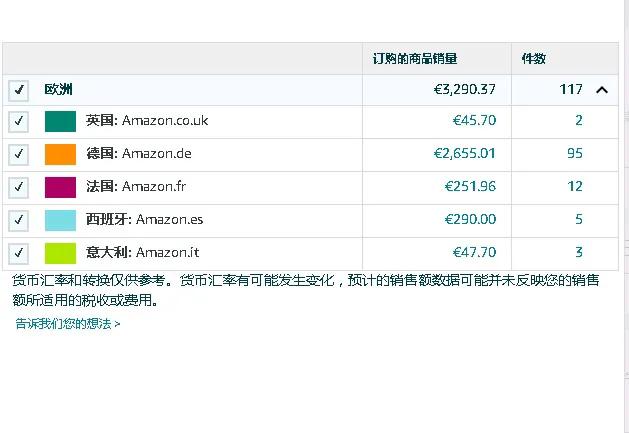Viewport: 629px width, 433px height.
Task: Toggle the 西班牙 Amazon.es checkbox
Action: pos(18,220)
